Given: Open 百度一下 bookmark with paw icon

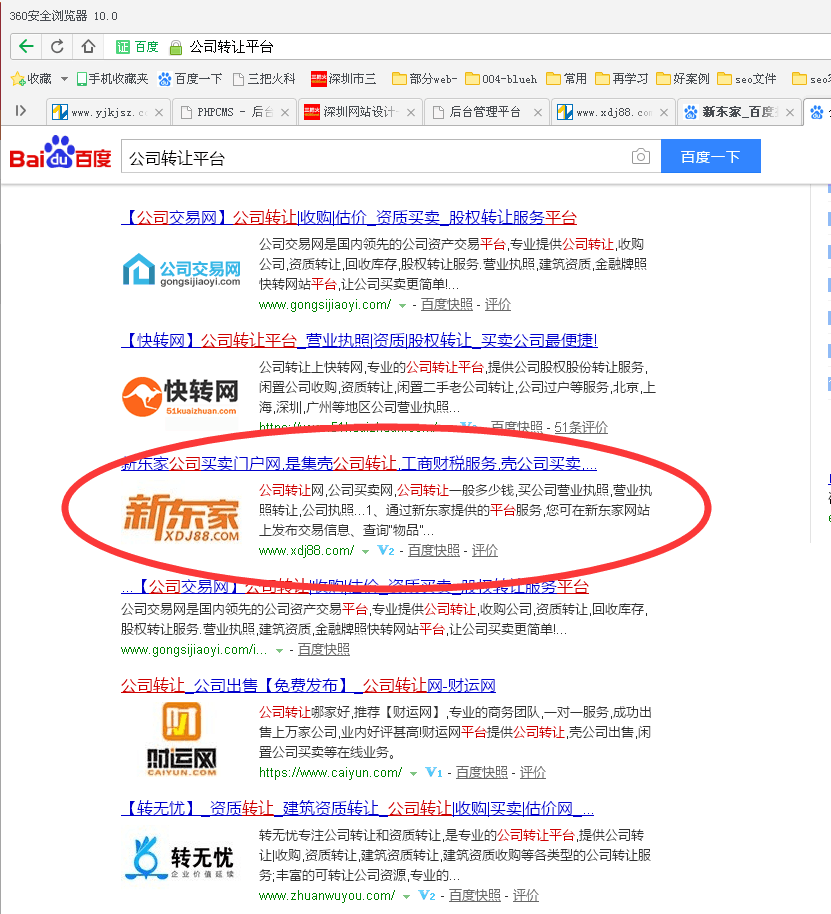Looking at the screenshot, I should pos(190,79).
